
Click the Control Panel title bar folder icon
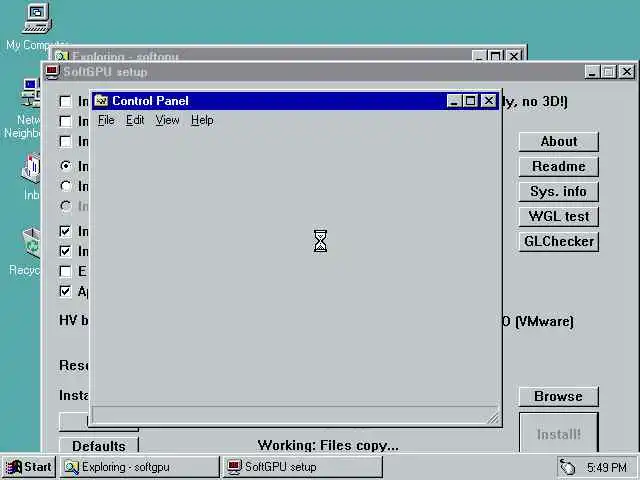(101, 100)
